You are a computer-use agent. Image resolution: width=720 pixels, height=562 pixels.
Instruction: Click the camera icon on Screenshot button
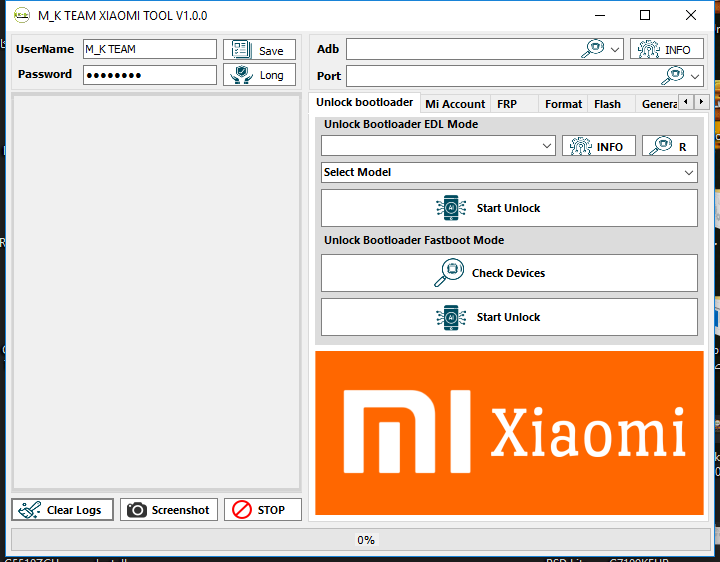pos(137,510)
